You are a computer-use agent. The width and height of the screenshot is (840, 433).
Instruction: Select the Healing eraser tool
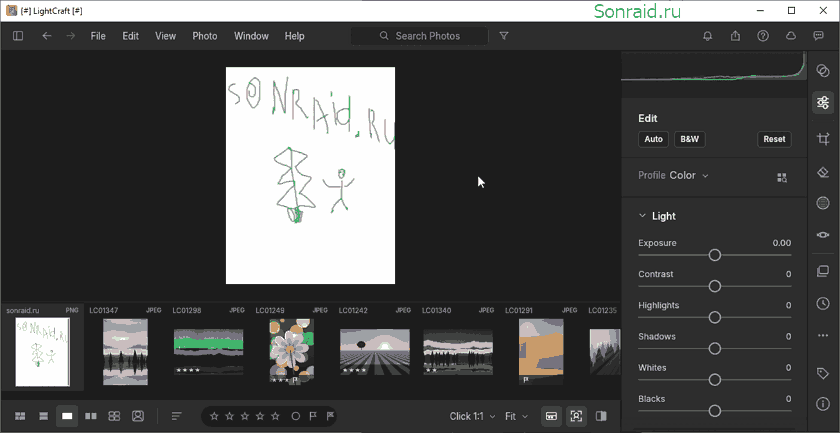(x=823, y=172)
